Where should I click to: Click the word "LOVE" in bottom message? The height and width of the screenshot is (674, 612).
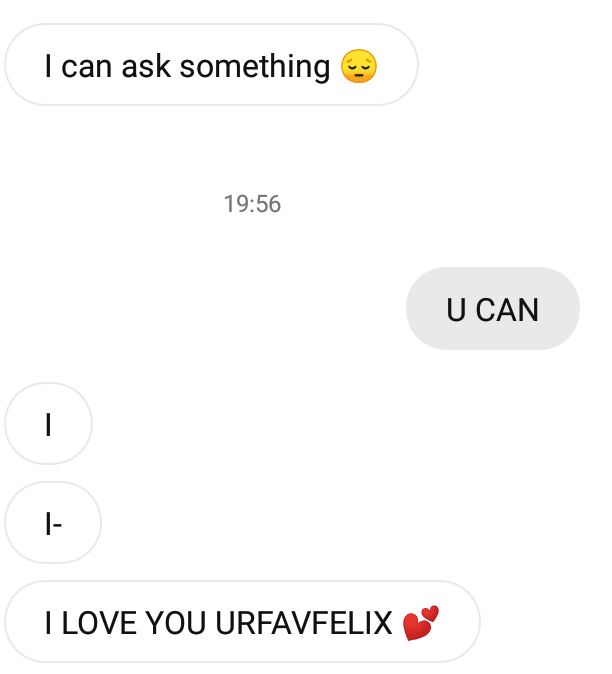click(x=100, y=623)
